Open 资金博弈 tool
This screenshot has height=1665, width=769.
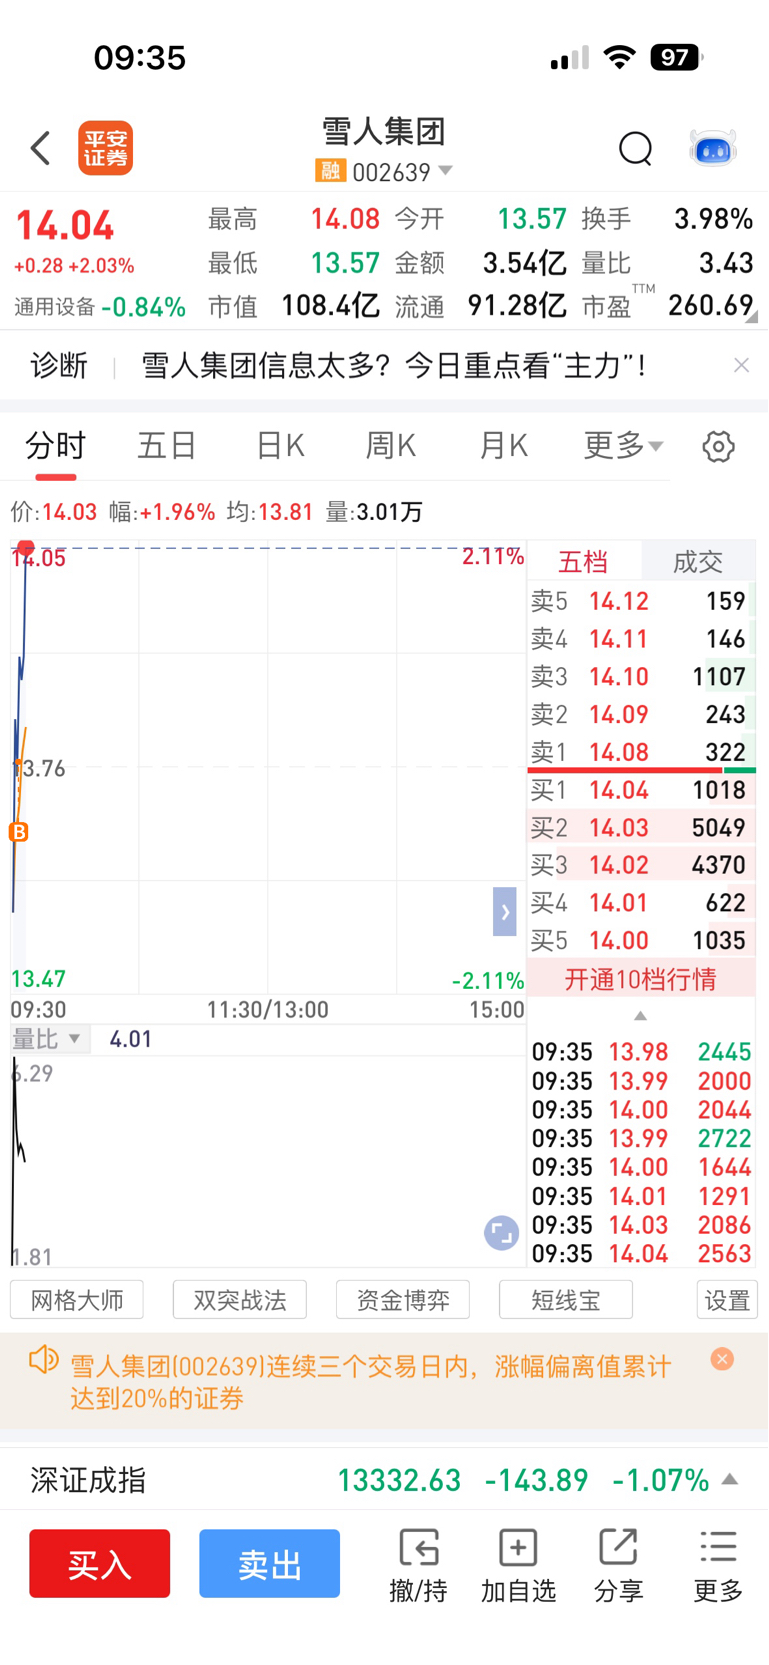[403, 1300]
